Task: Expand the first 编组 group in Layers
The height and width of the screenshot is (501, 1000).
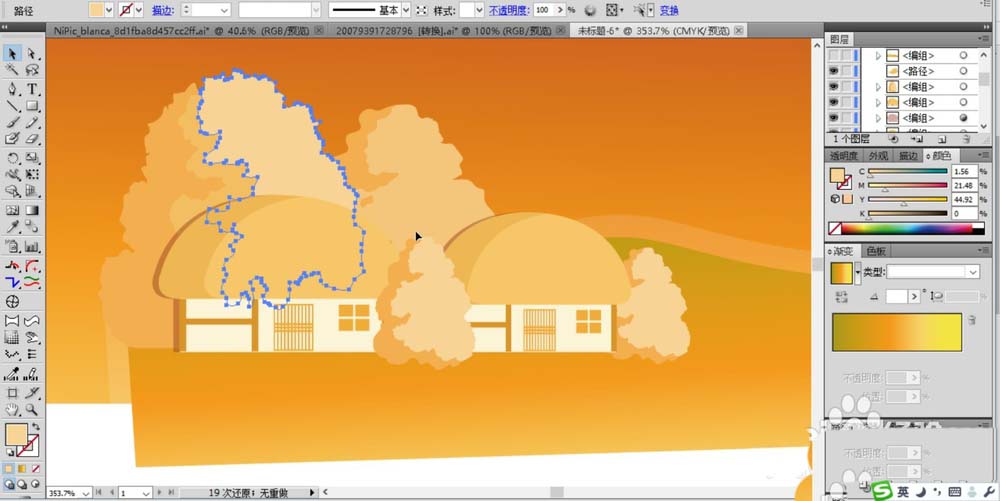Action: pos(879,57)
